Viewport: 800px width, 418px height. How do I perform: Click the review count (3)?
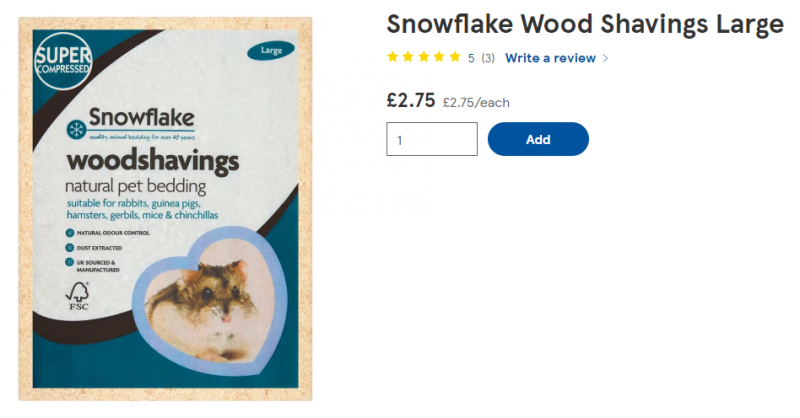[488, 58]
